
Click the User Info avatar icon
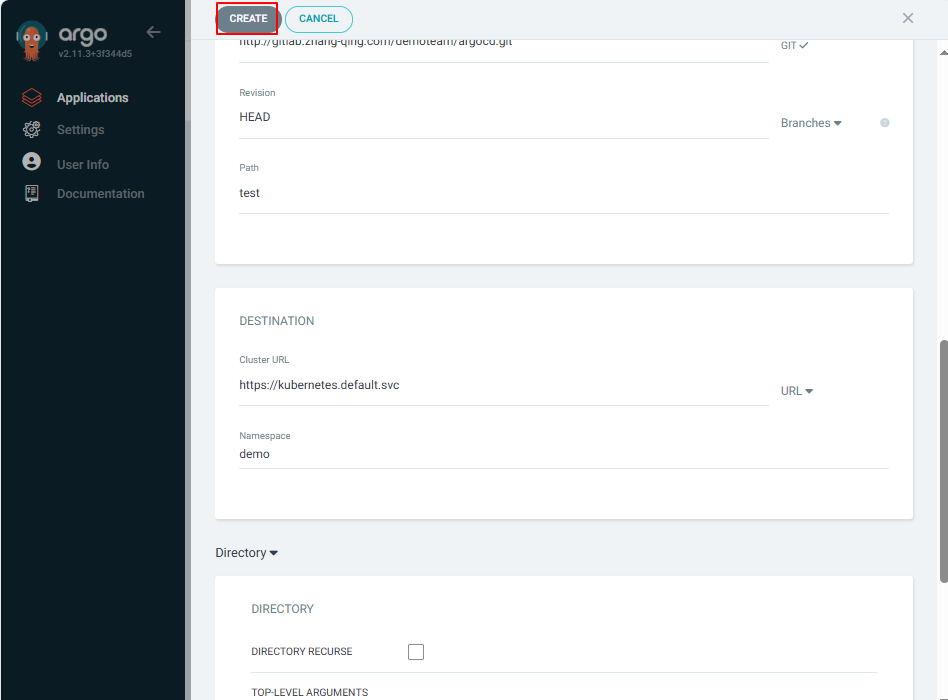point(31,161)
